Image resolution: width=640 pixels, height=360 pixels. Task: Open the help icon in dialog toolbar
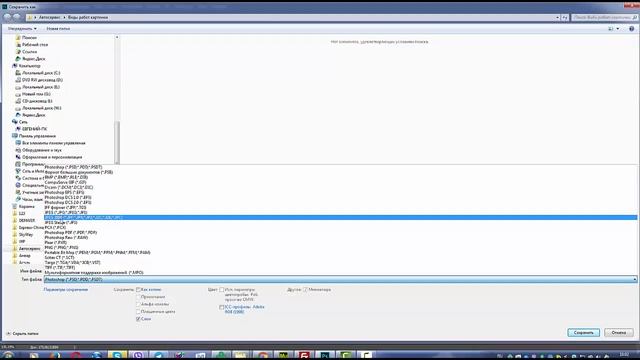[x=631, y=29]
